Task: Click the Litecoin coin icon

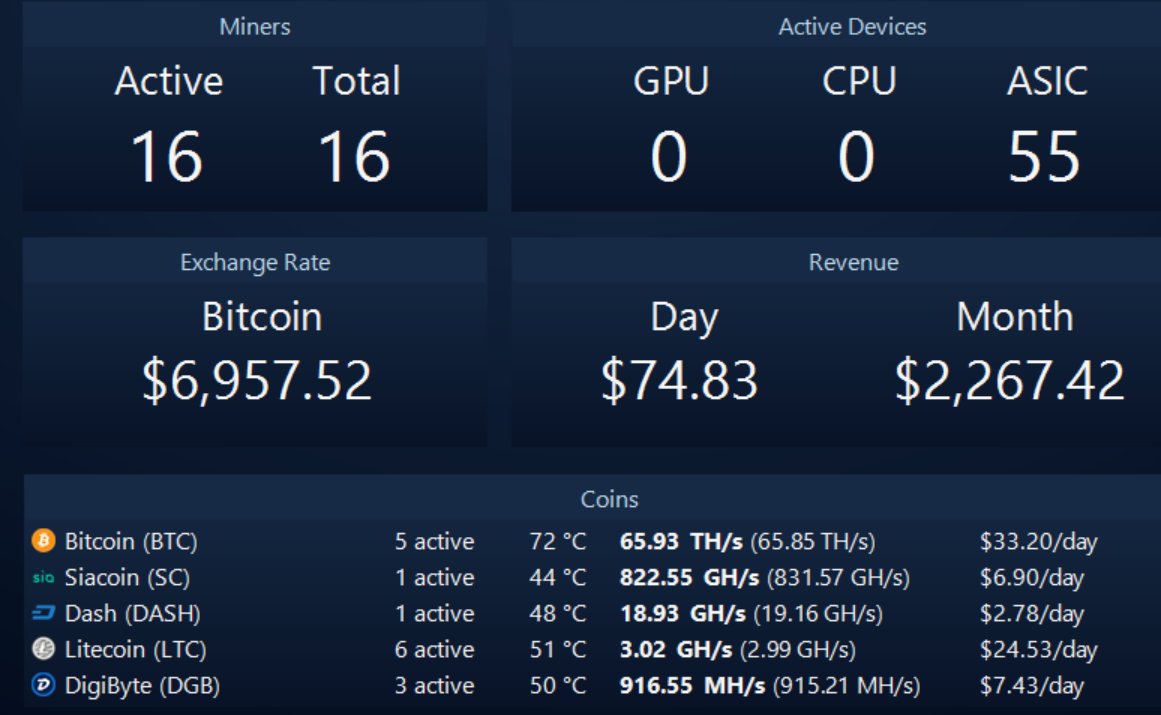Action: tap(44, 649)
